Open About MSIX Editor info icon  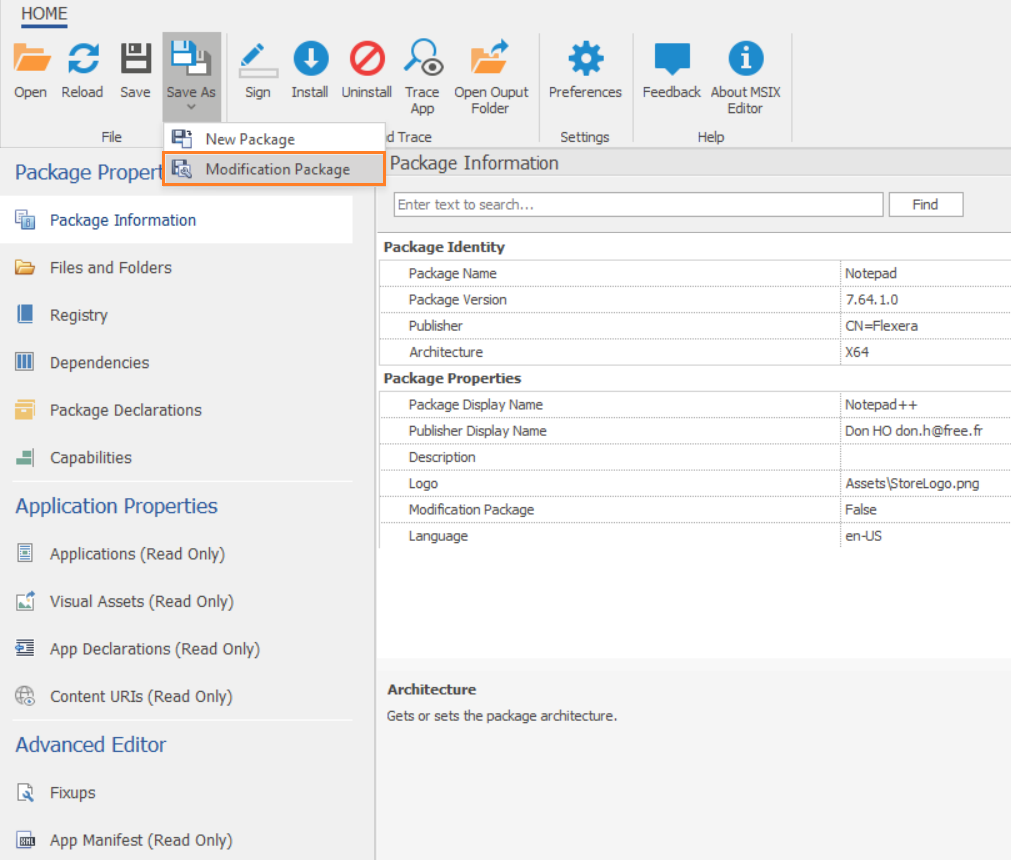(746, 58)
